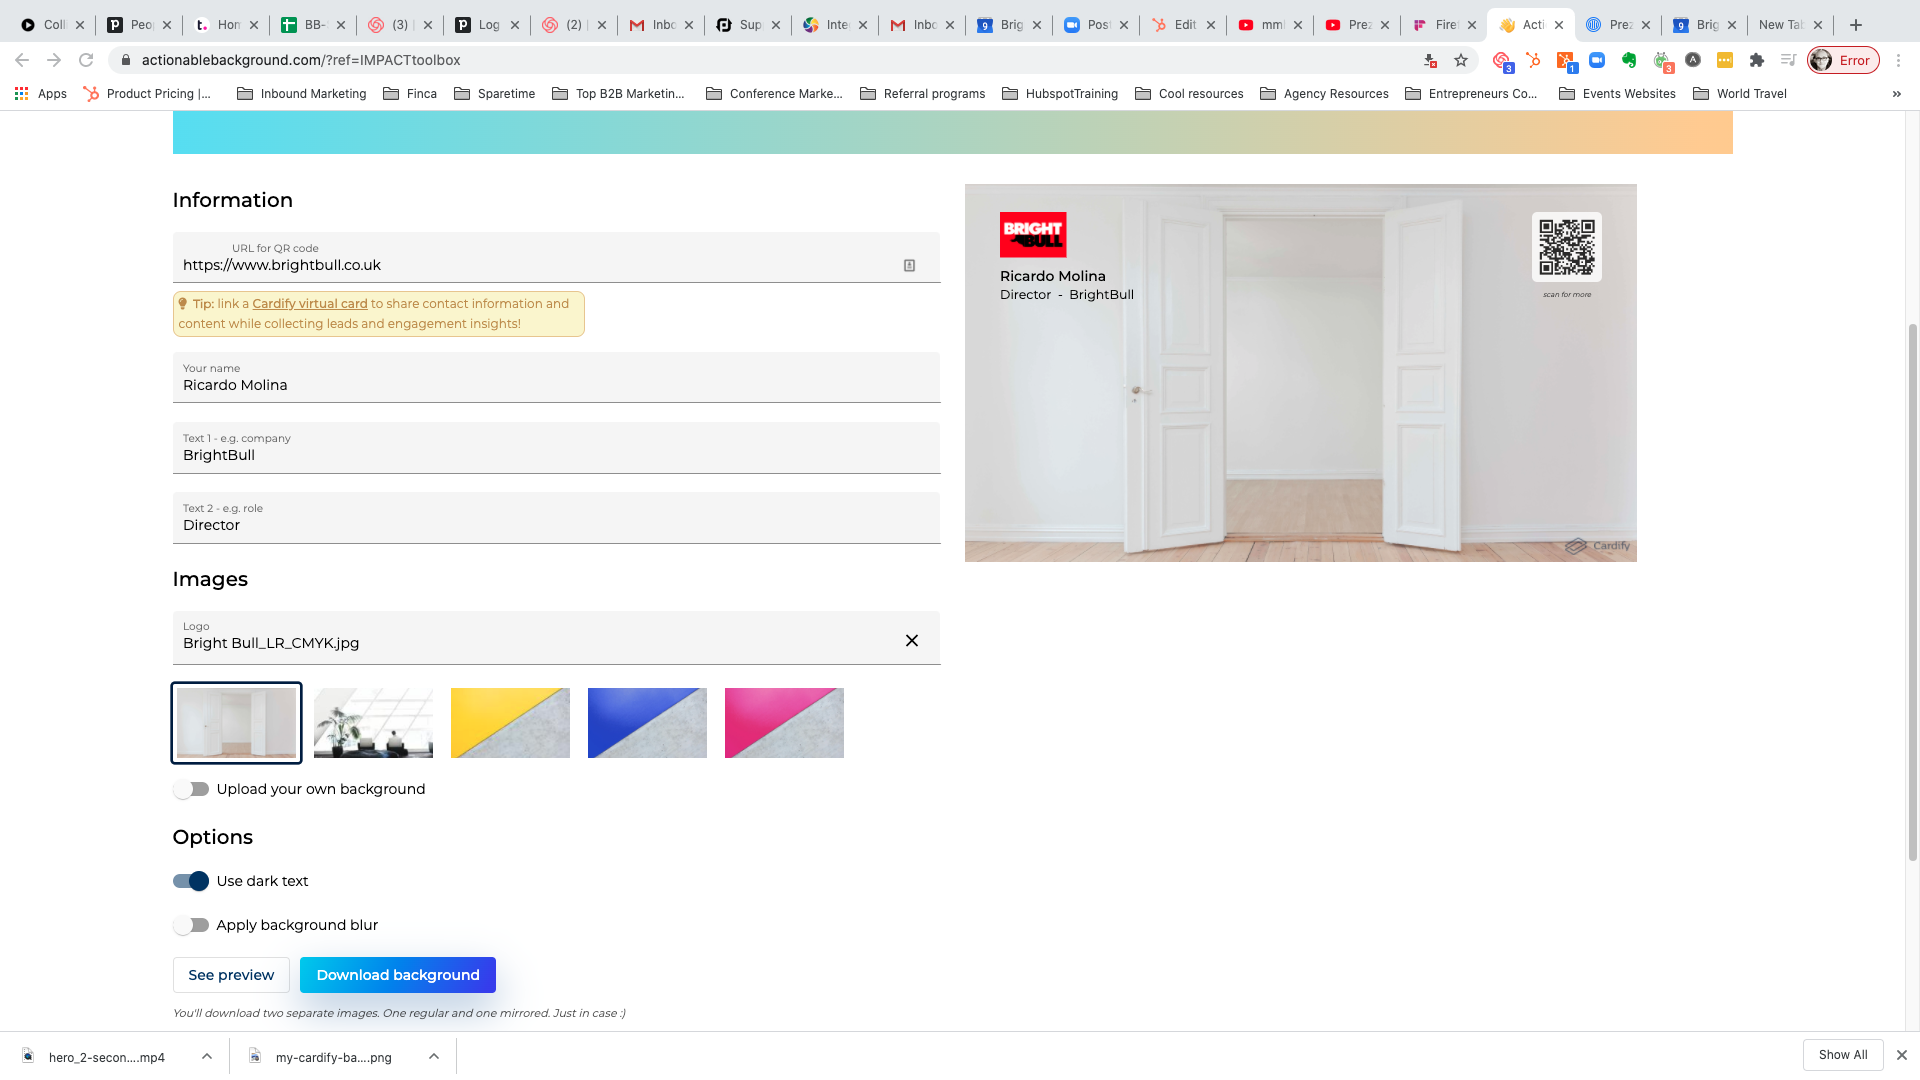Expand the Information section
The image size is (1920, 1080).
232,200
